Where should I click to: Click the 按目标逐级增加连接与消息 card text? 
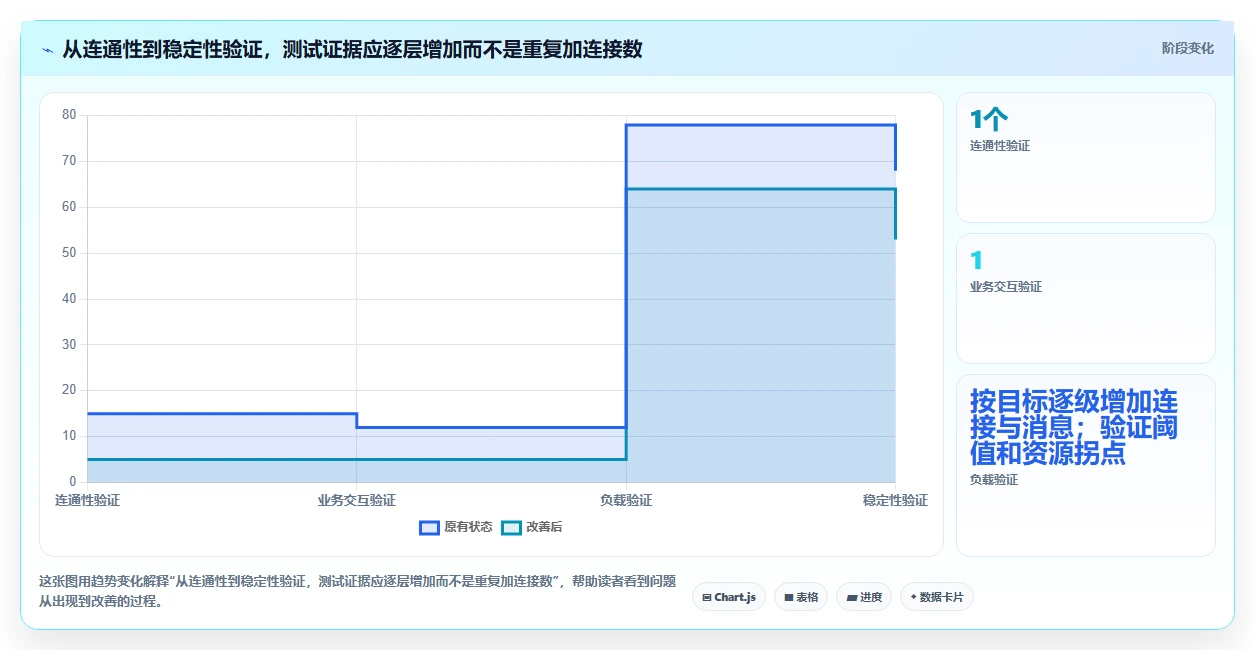pyautogui.click(x=1074, y=427)
